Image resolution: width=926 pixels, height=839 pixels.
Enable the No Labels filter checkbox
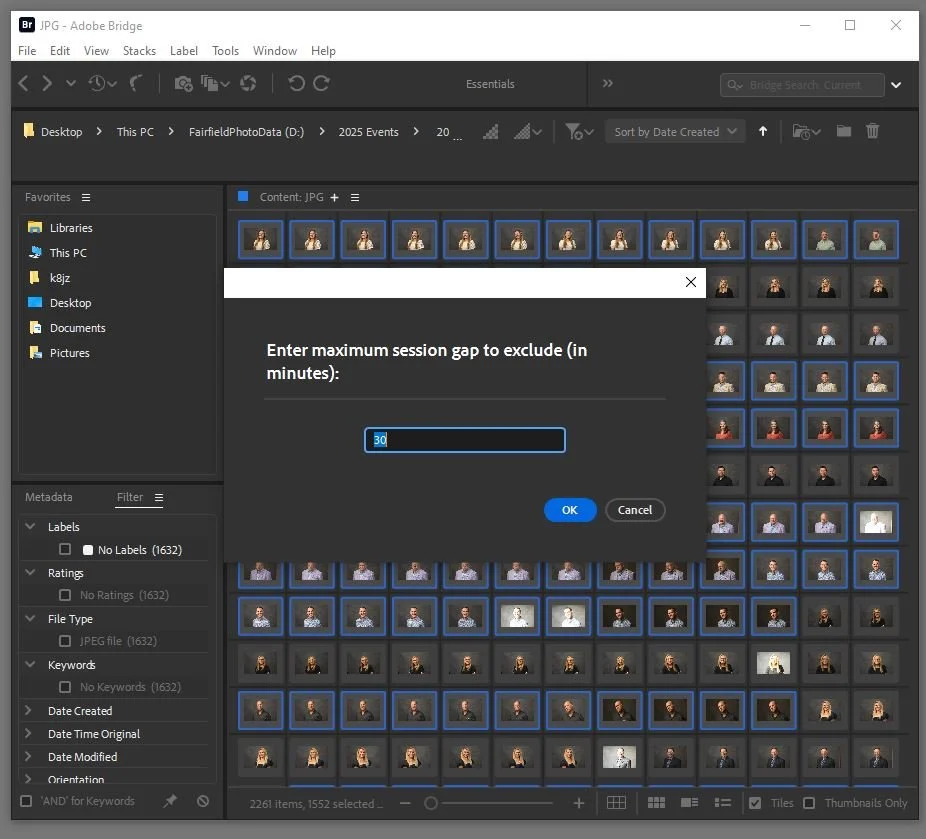pyautogui.click(x=65, y=549)
